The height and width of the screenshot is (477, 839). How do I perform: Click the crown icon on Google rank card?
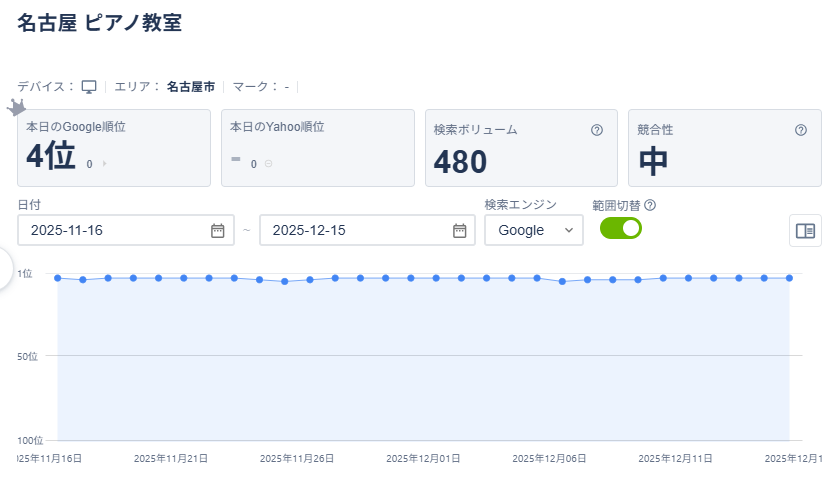[x=17, y=107]
